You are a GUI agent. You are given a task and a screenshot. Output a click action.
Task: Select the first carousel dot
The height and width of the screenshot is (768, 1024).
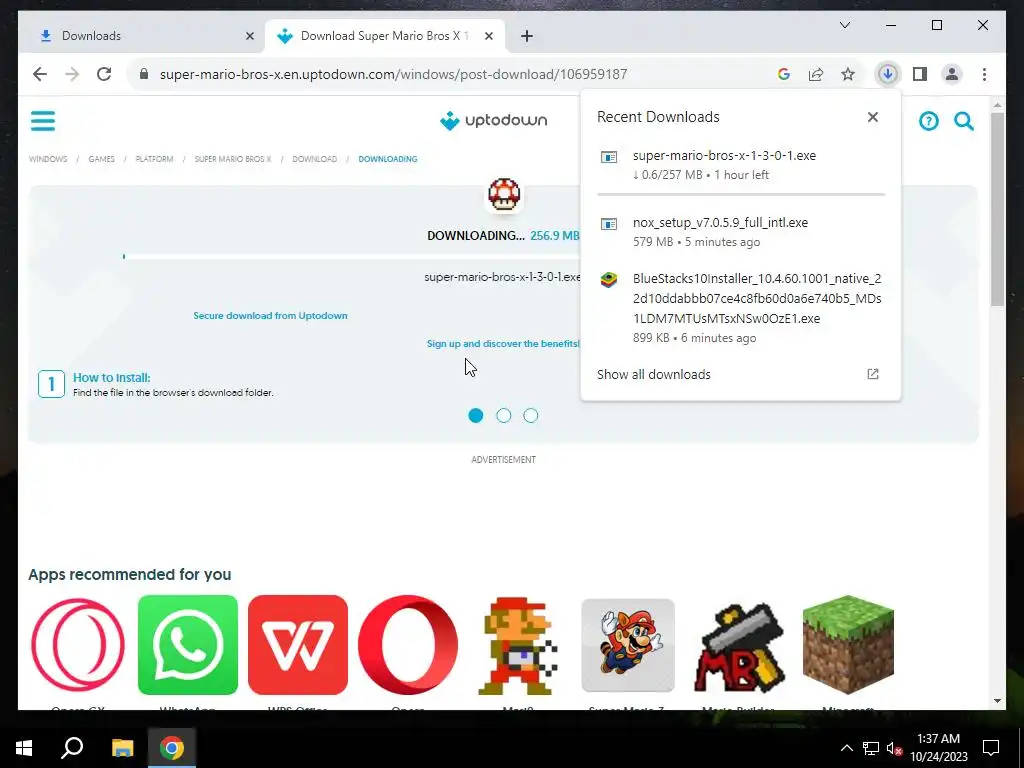click(x=475, y=415)
